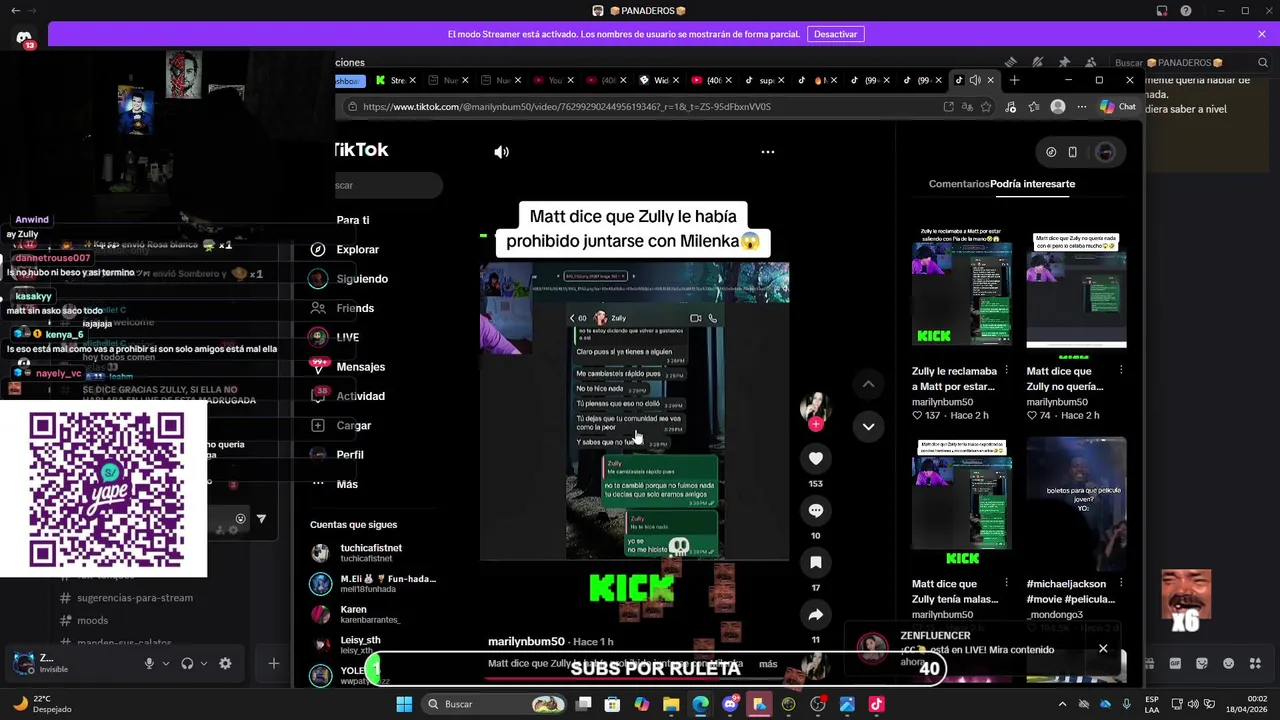Open LIVE in TikTok sidebar
This screenshot has height=720, width=1280.
336,337
